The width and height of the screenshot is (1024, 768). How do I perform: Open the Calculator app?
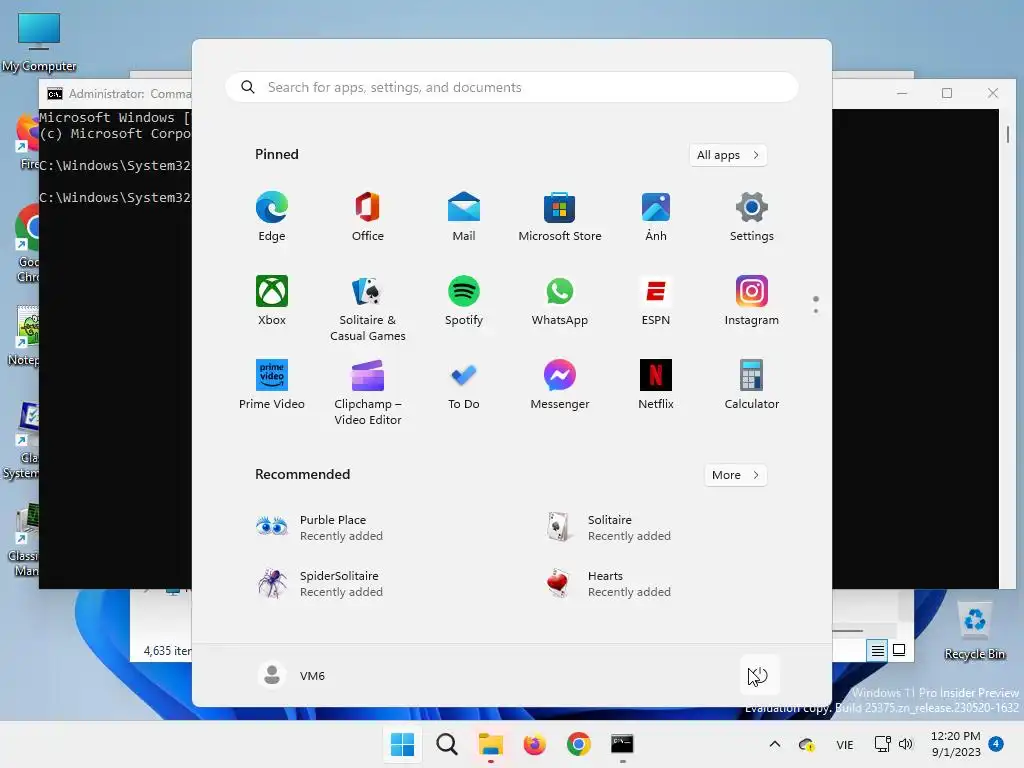pyautogui.click(x=752, y=385)
